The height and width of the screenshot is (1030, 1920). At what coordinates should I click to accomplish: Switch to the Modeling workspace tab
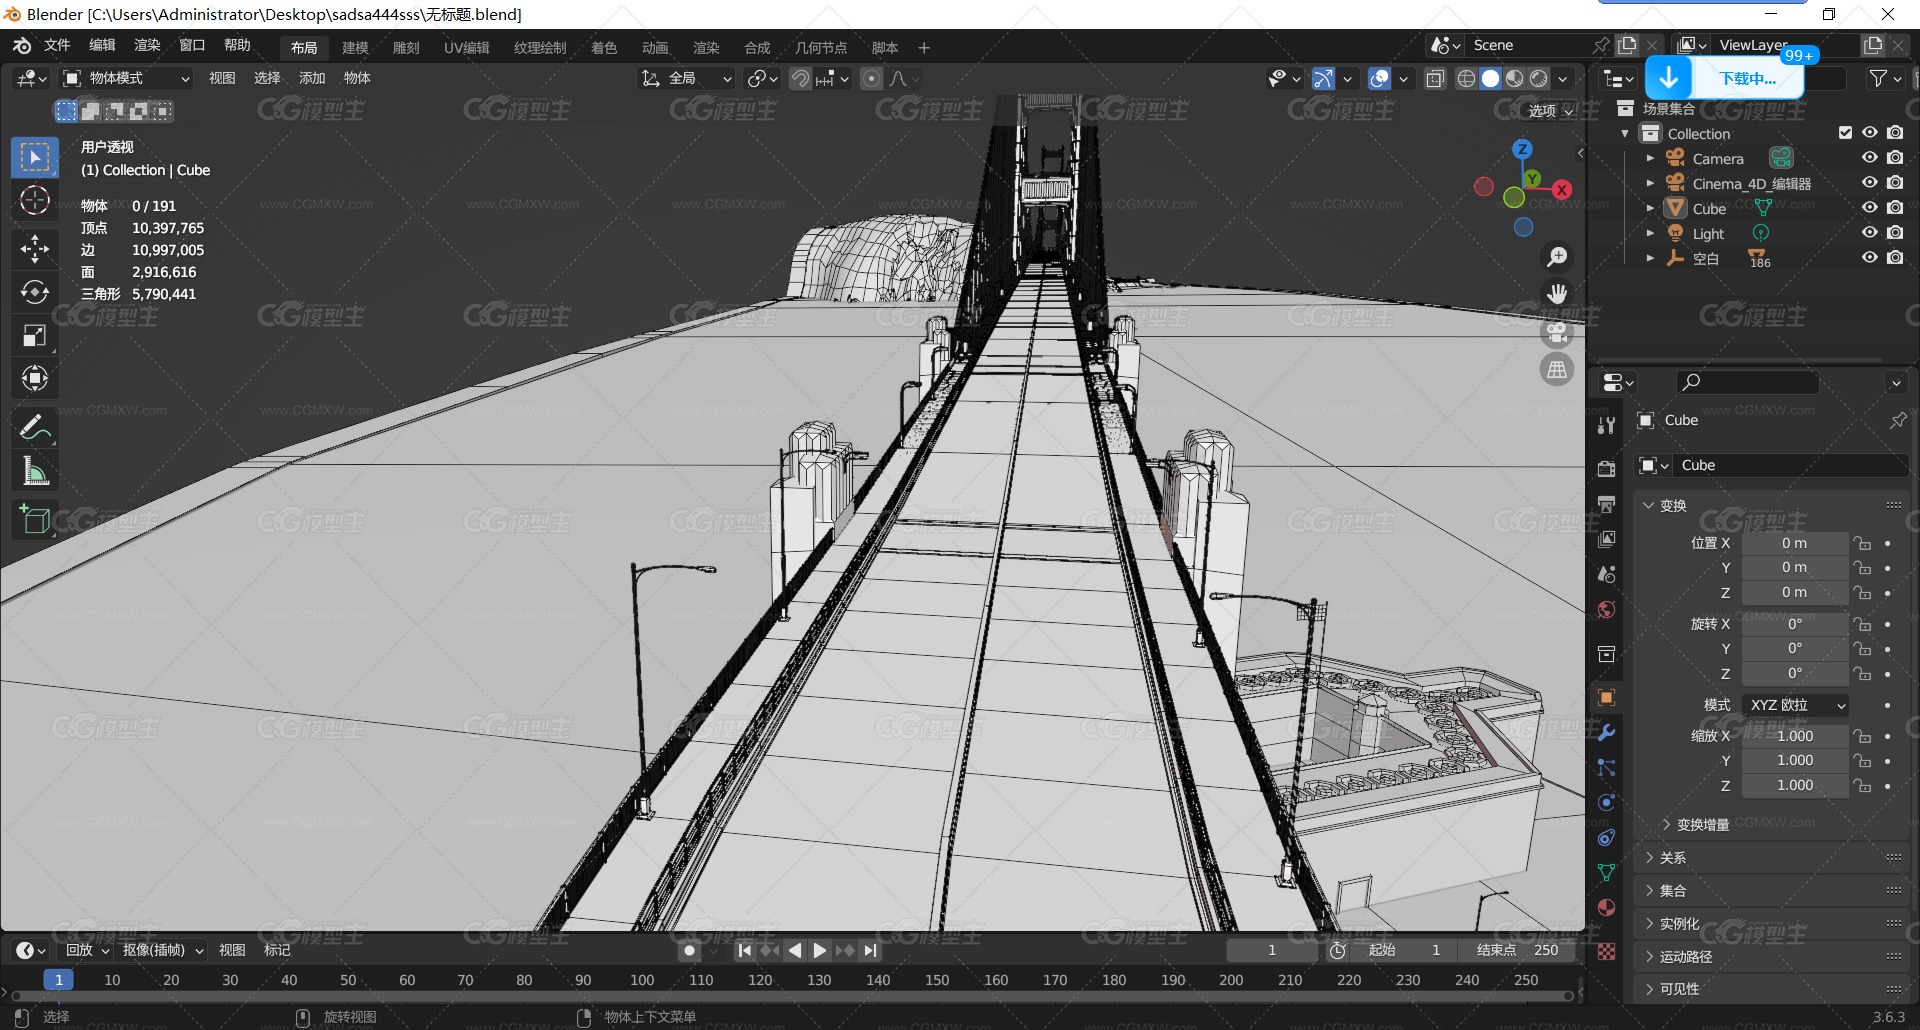pyautogui.click(x=355, y=48)
